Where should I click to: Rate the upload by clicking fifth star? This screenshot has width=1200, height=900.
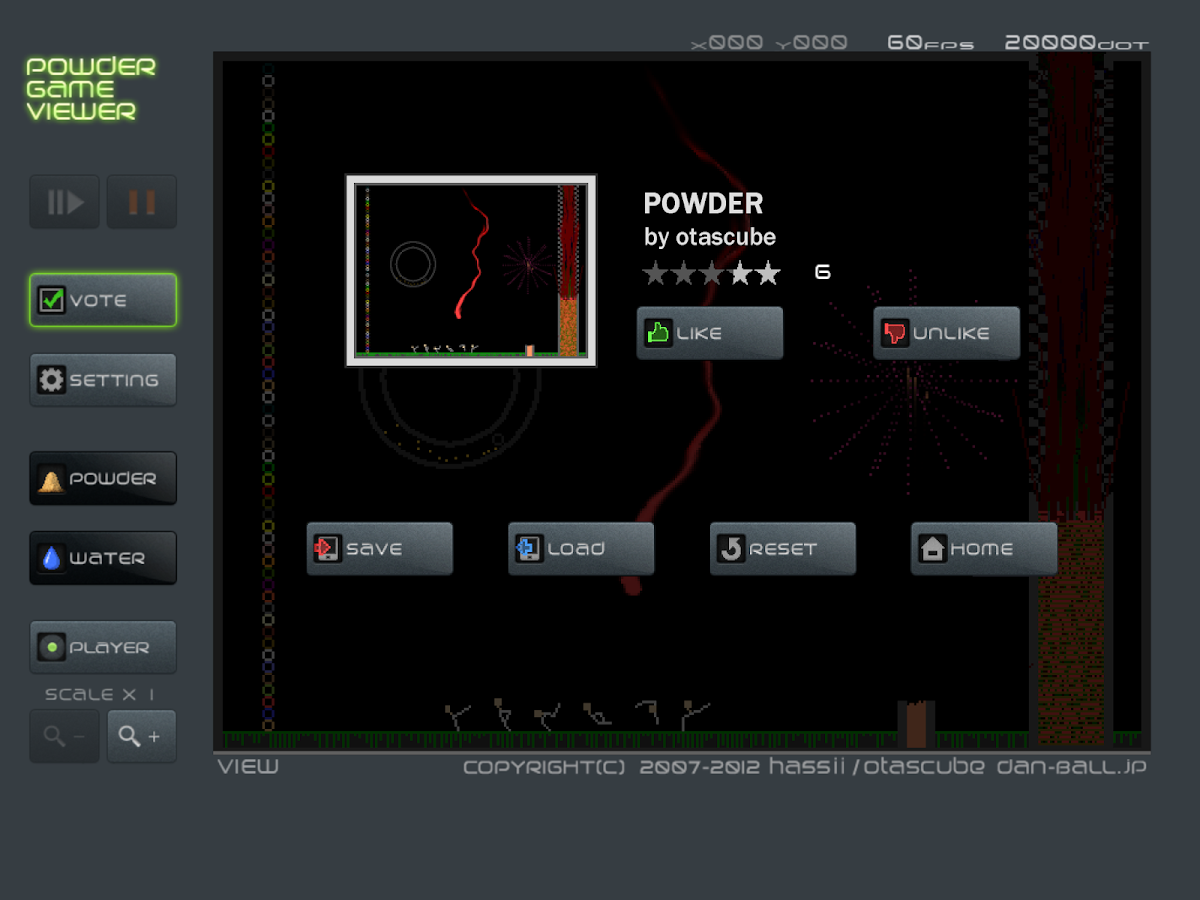coord(768,271)
